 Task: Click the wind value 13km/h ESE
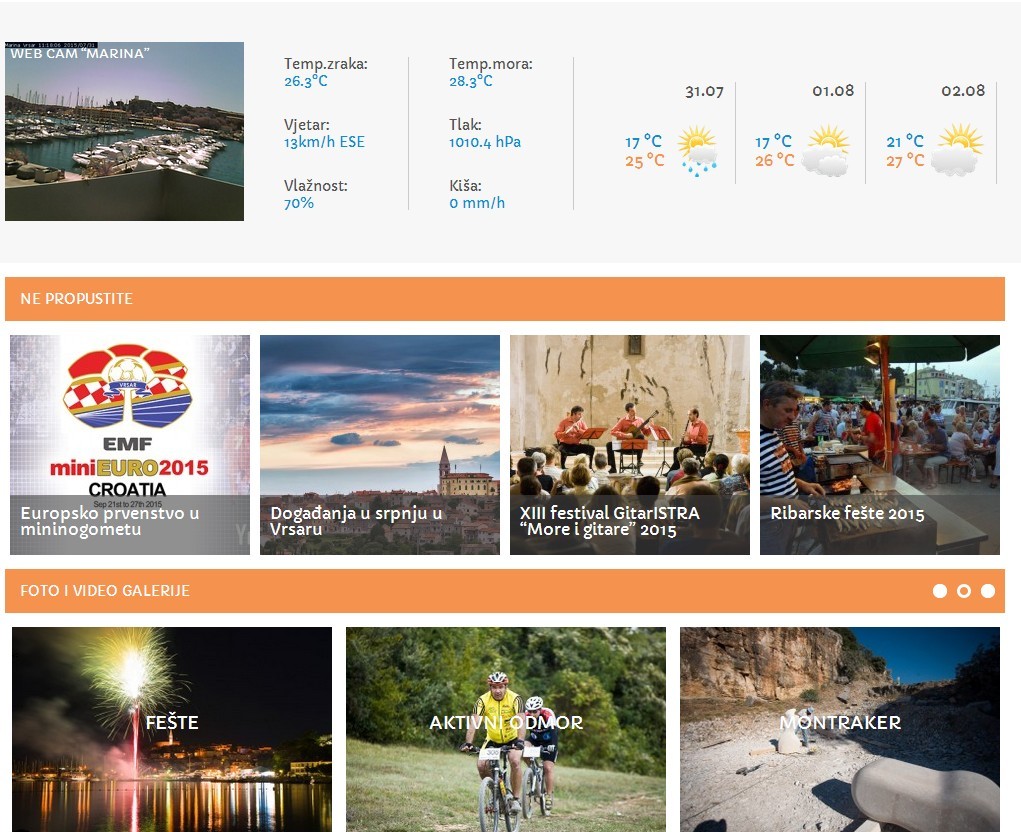click(324, 142)
